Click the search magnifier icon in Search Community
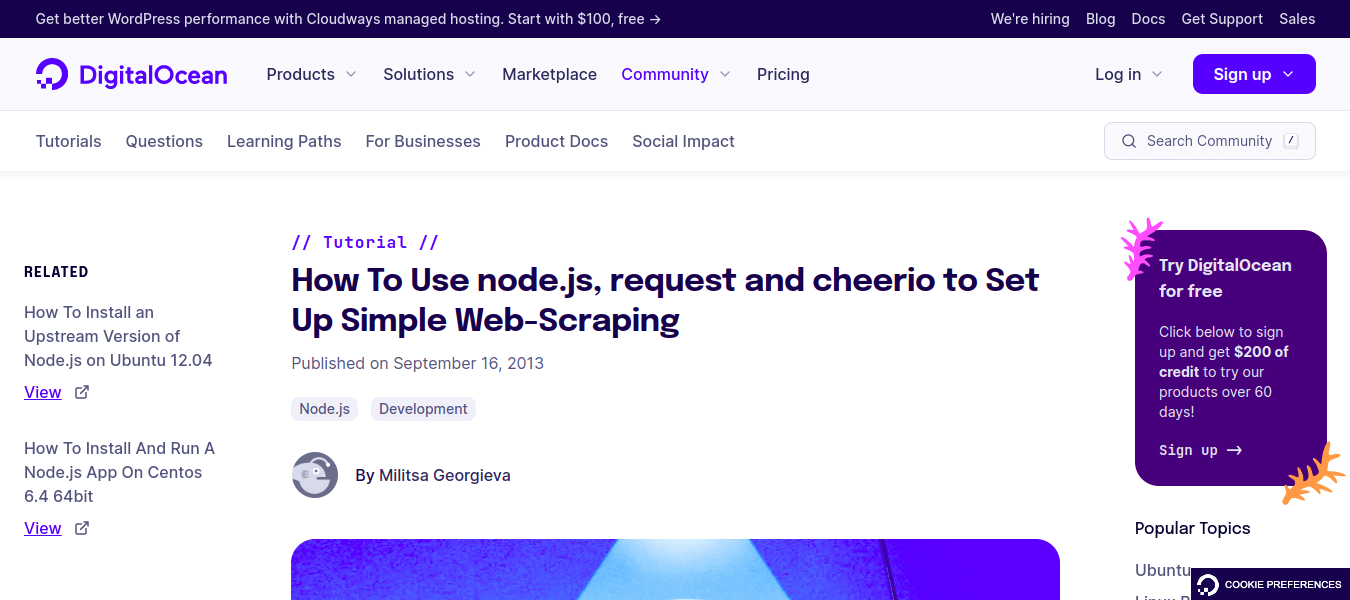Image resolution: width=1350 pixels, height=600 pixels. coord(1129,141)
